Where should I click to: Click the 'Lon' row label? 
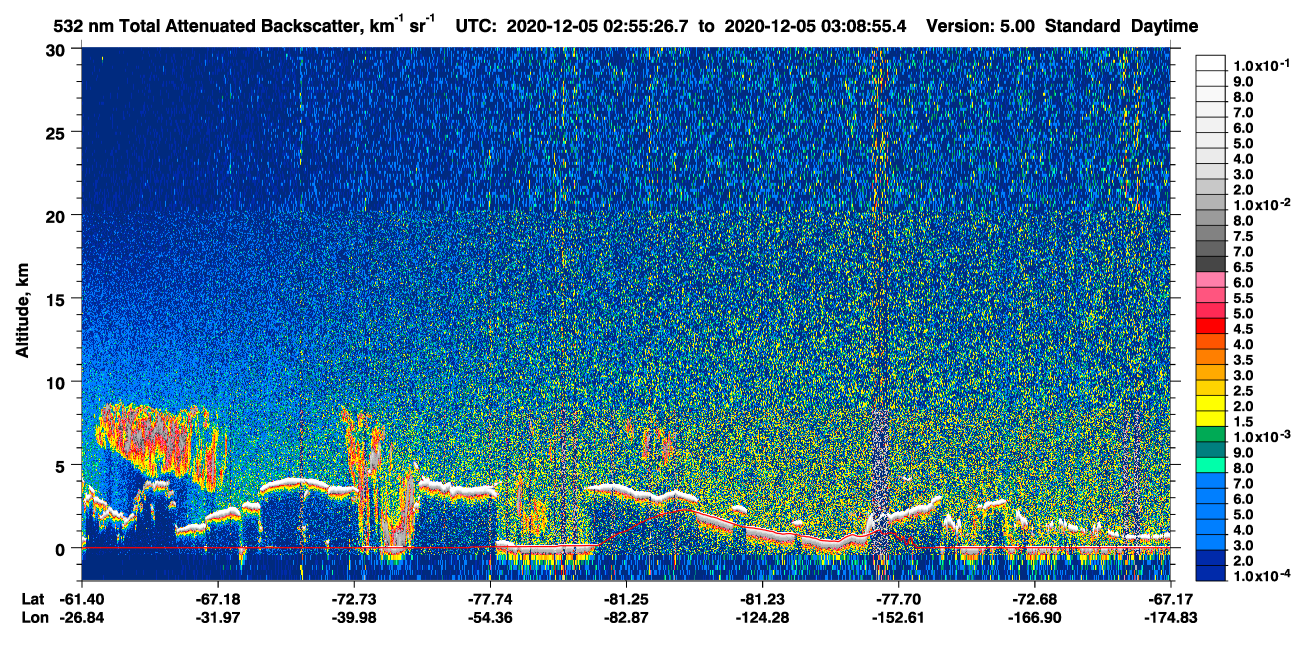[34, 617]
